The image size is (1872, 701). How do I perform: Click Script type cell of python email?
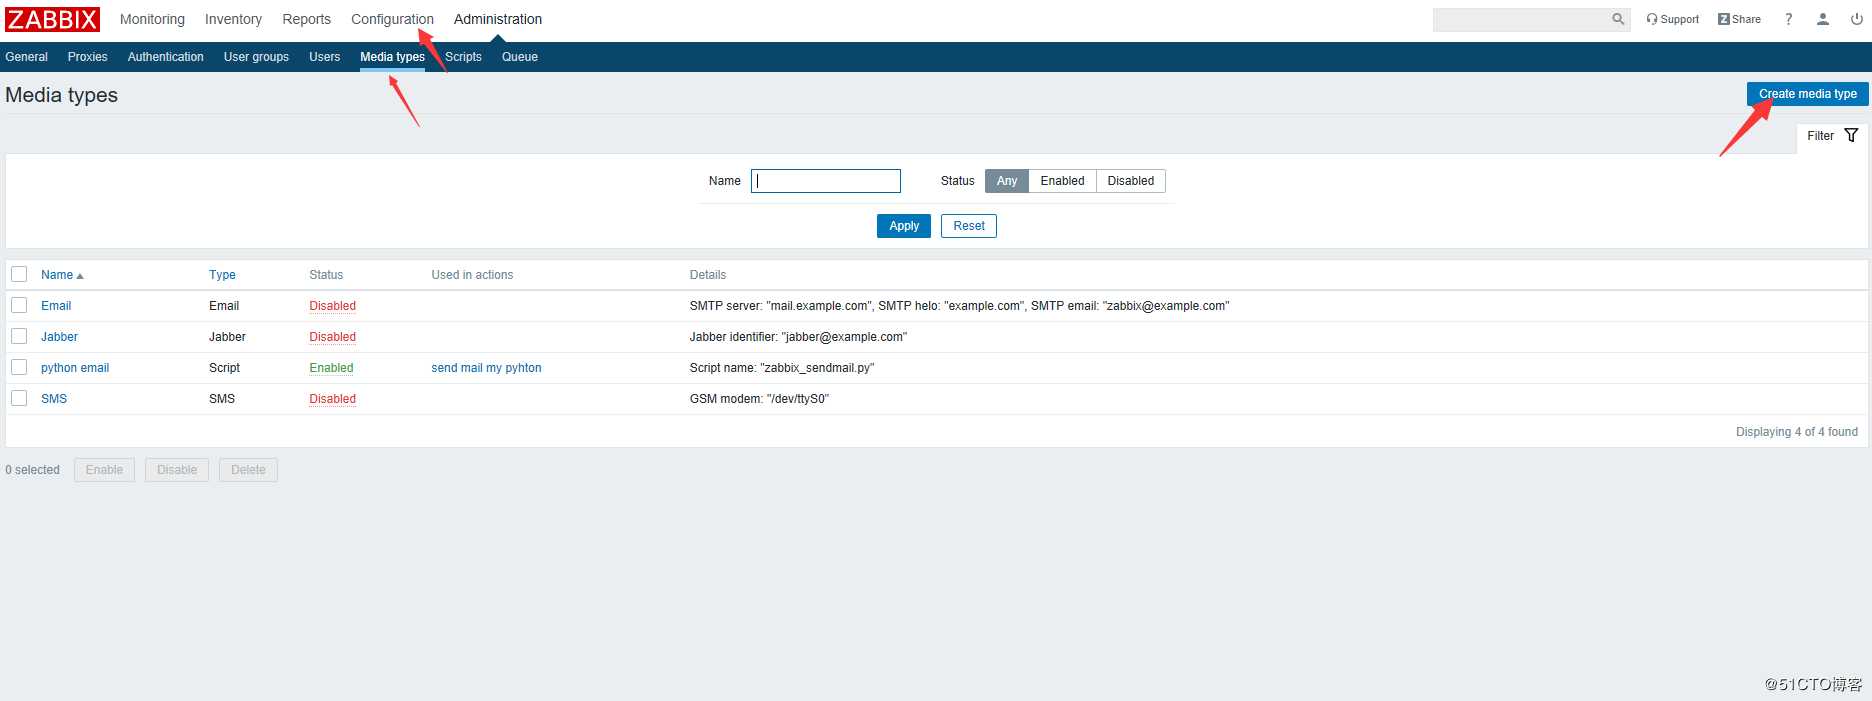(x=224, y=368)
